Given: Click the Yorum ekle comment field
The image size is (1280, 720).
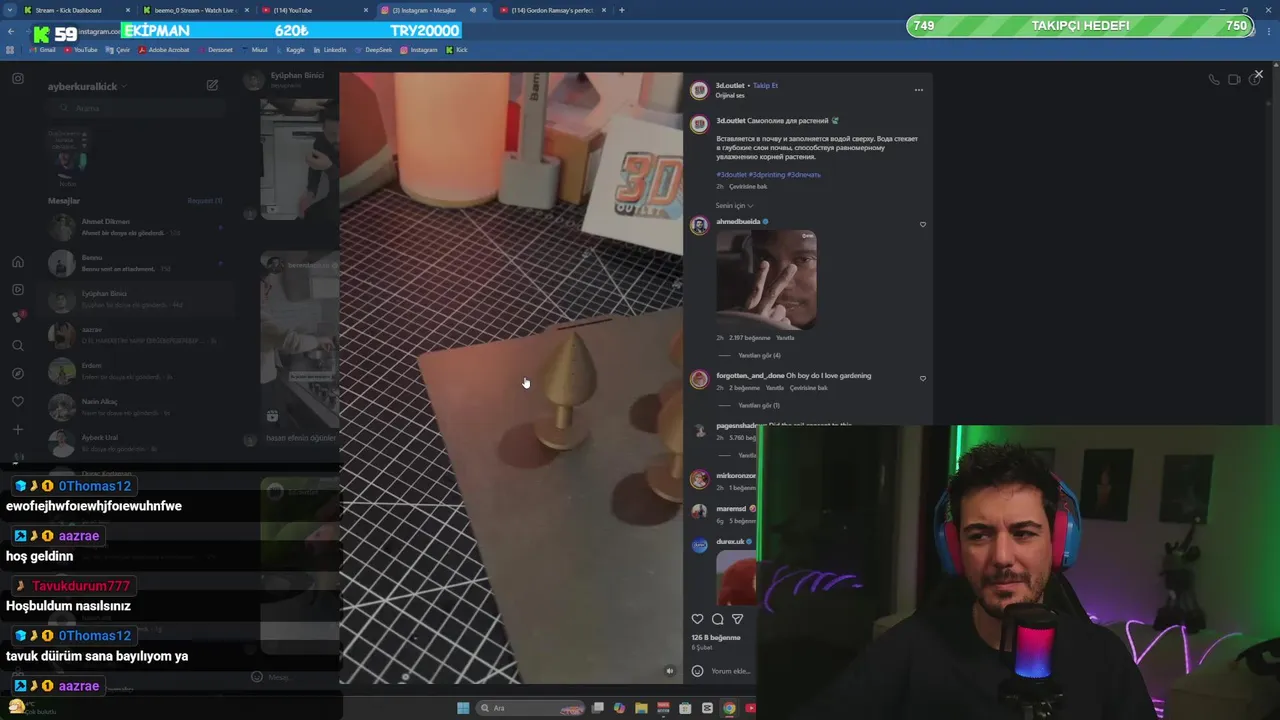Looking at the screenshot, I should (731, 671).
